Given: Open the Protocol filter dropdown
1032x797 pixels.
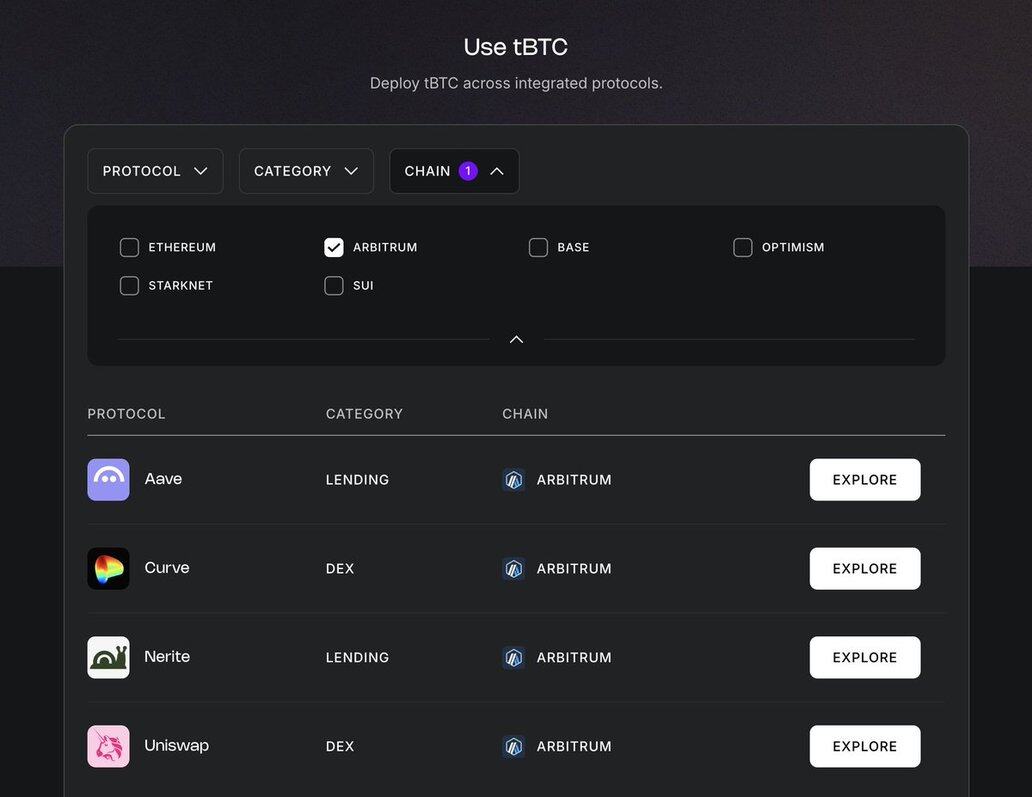Looking at the screenshot, I should point(155,171).
